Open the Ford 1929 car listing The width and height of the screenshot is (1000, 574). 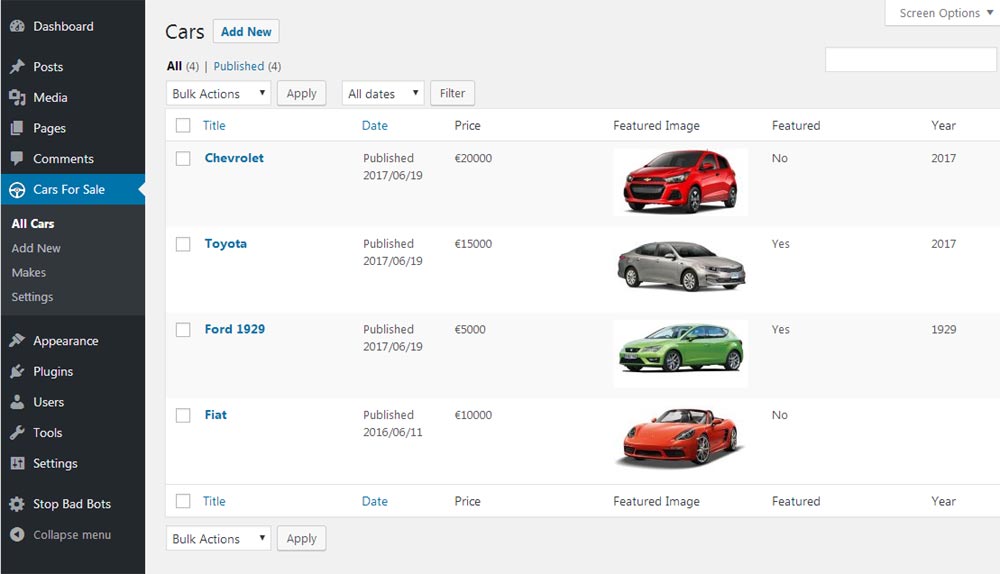click(x=234, y=329)
